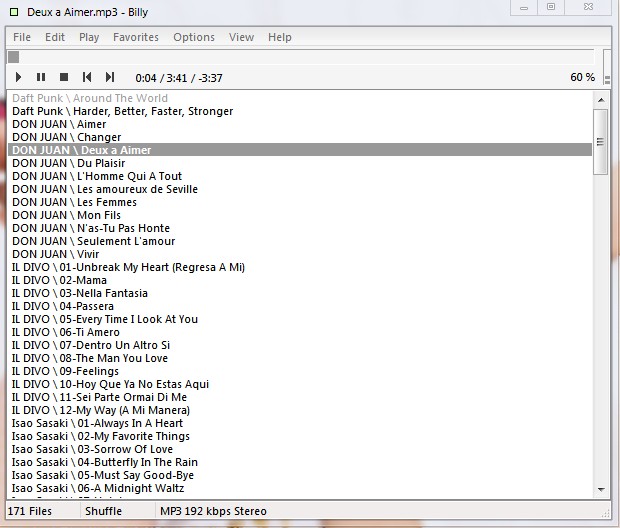Select IL DIVO \ 07-Dentro Un Altro Si
This screenshot has height=528, width=620.
300,345
